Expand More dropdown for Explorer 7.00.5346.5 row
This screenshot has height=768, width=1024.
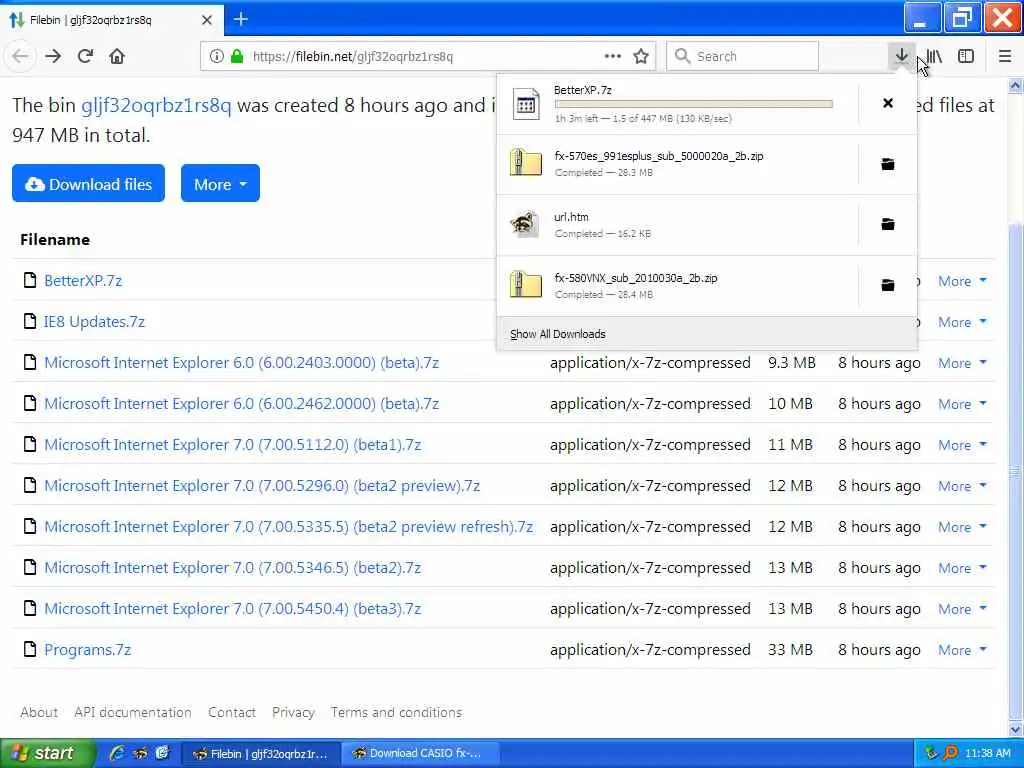tap(962, 568)
